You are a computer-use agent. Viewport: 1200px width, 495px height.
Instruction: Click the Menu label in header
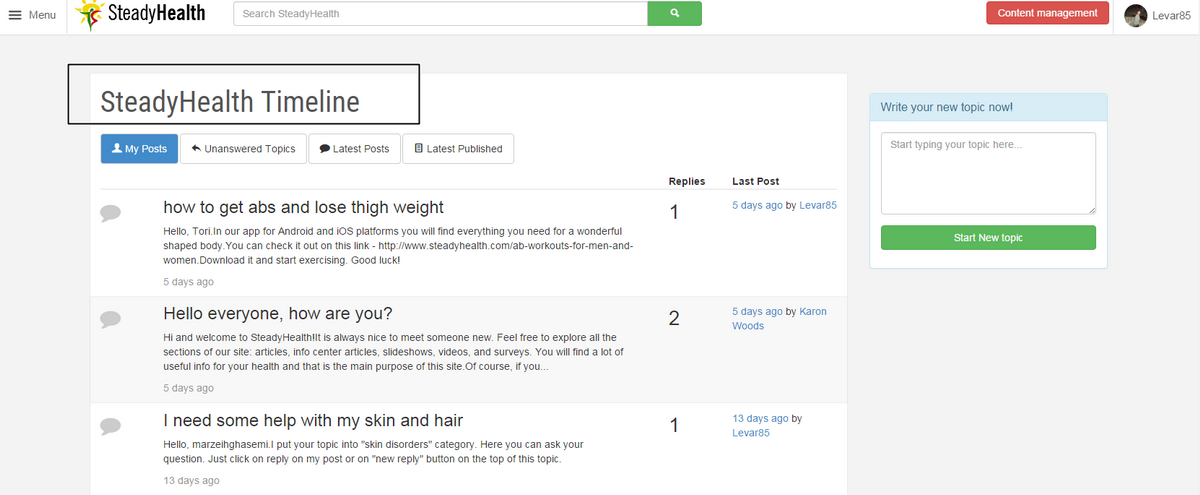[42, 15]
